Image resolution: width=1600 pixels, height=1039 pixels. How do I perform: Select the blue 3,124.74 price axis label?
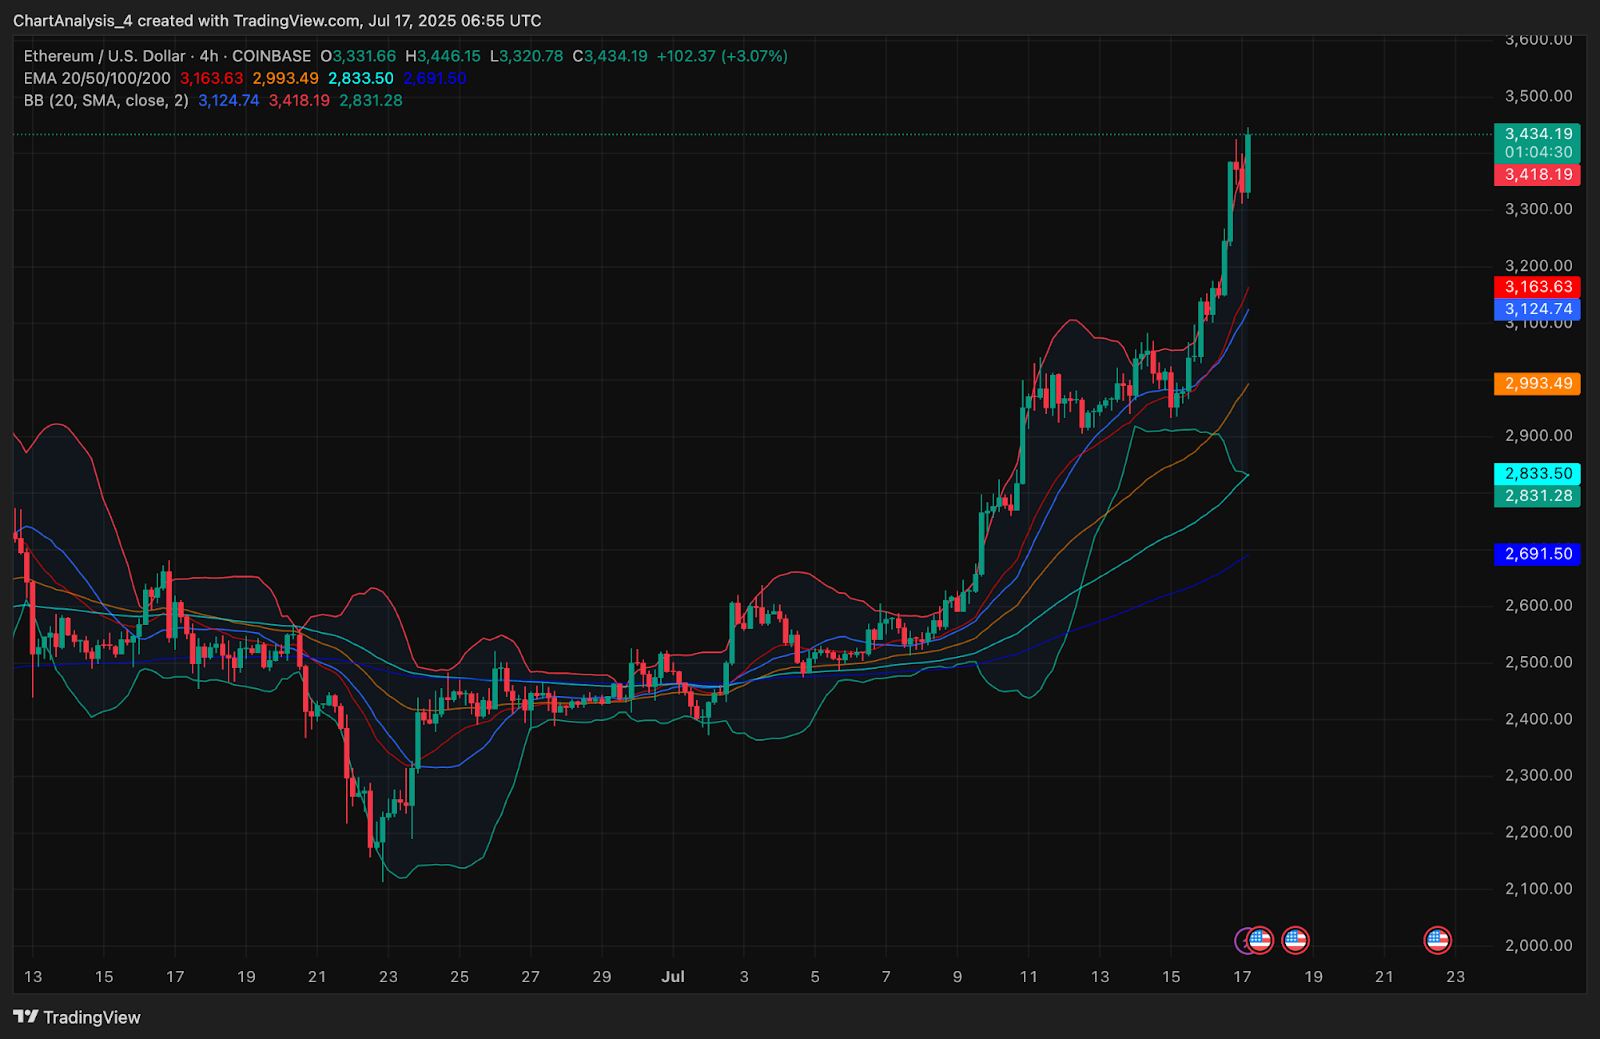click(1537, 309)
